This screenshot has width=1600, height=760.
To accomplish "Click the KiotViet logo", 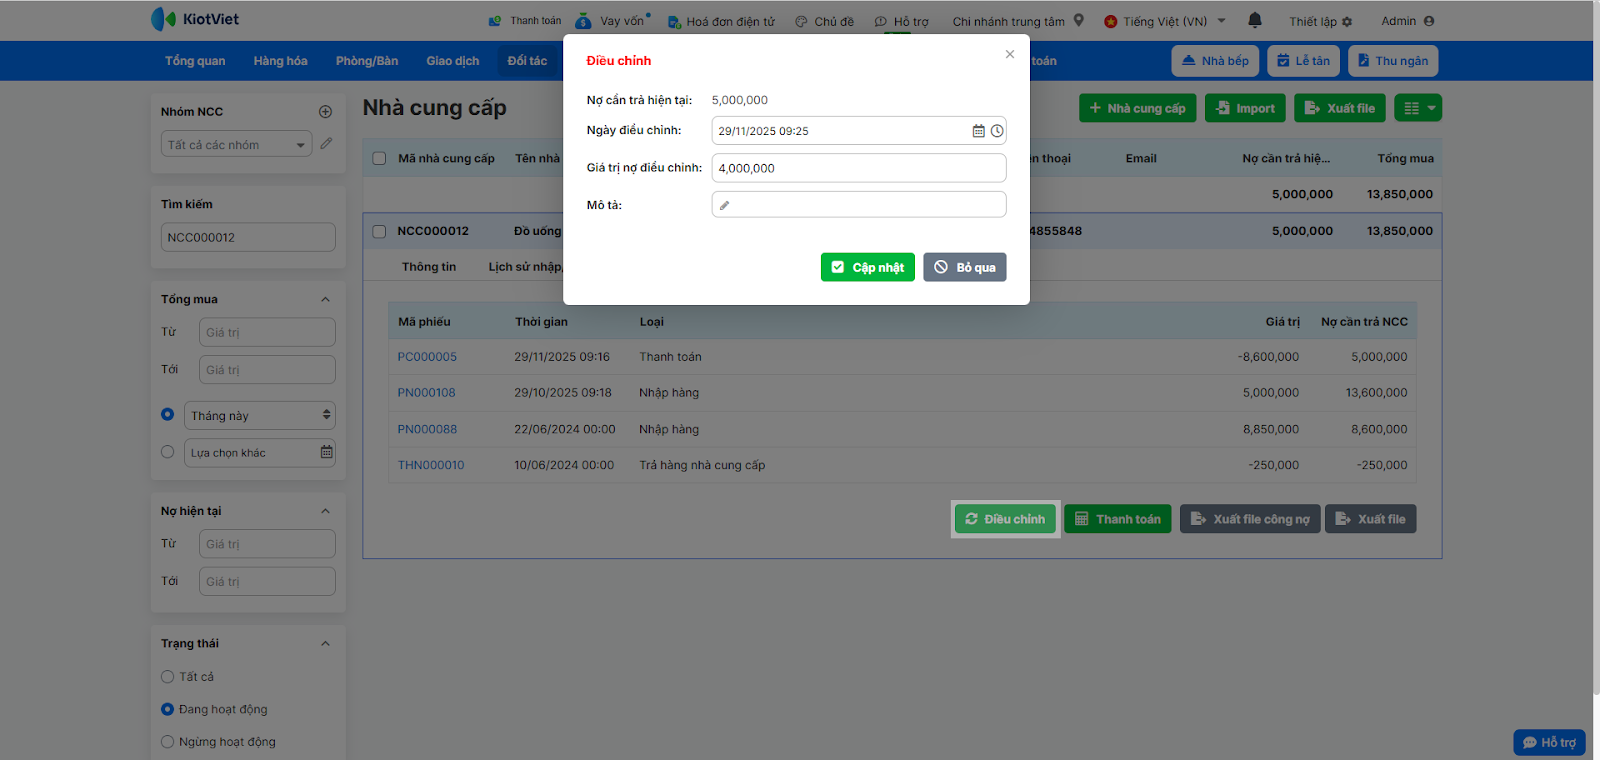I will click(195, 19).
